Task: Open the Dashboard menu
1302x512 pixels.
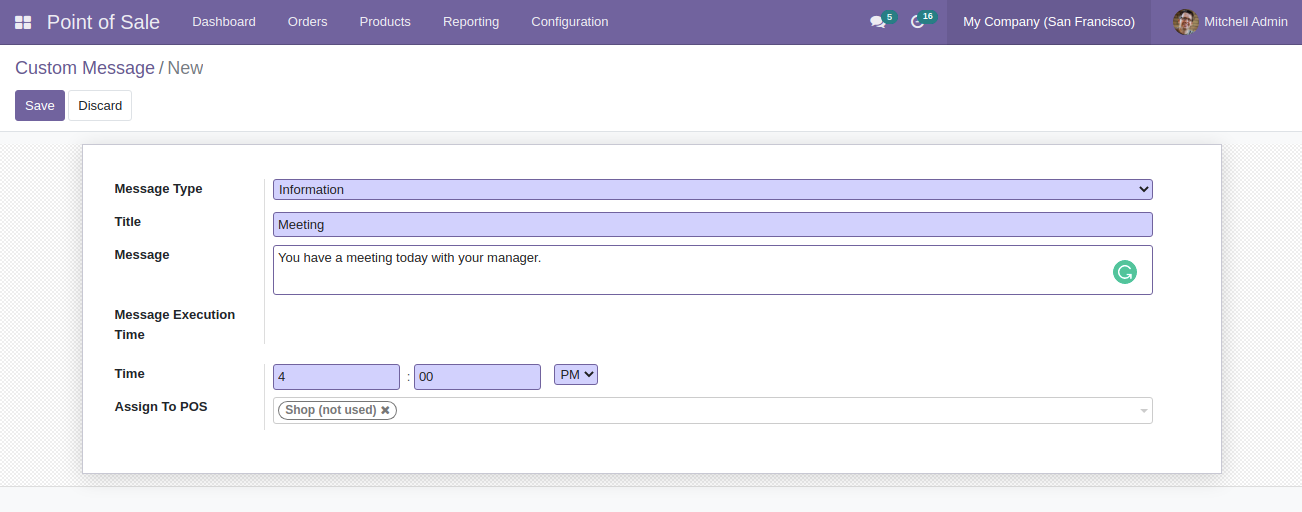Action: pos(223,22)
